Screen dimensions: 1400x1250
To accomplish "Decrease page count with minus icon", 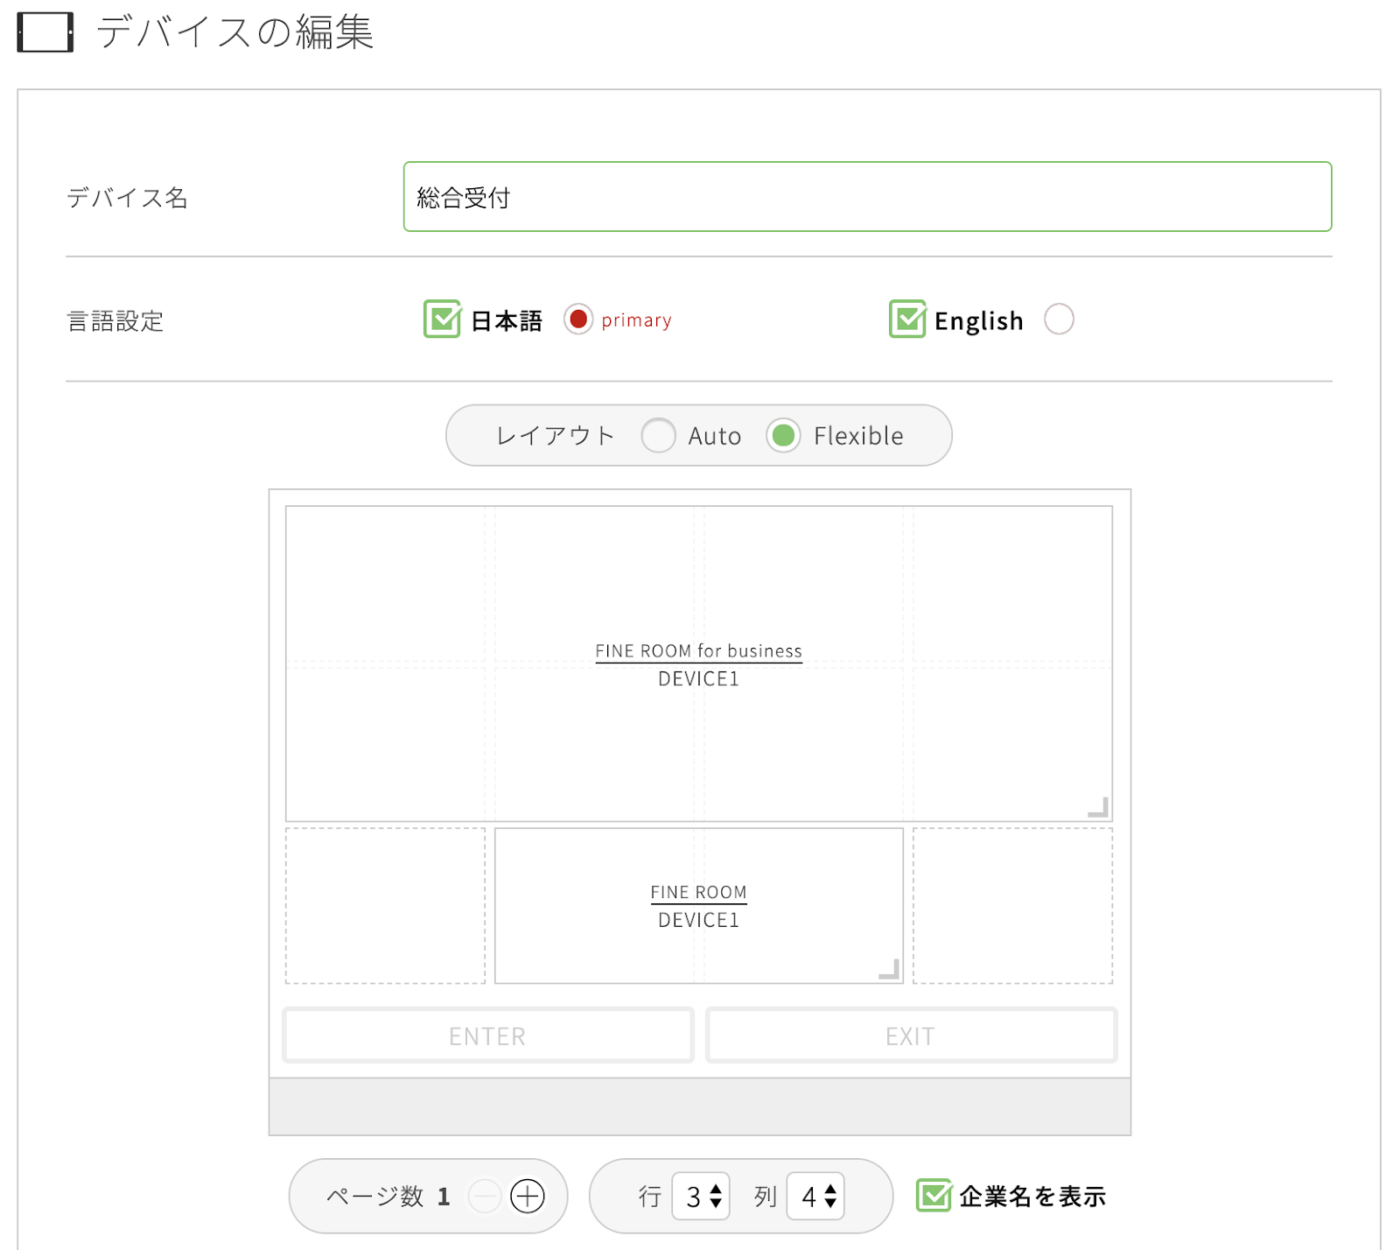I will (x=485, y=1196).
